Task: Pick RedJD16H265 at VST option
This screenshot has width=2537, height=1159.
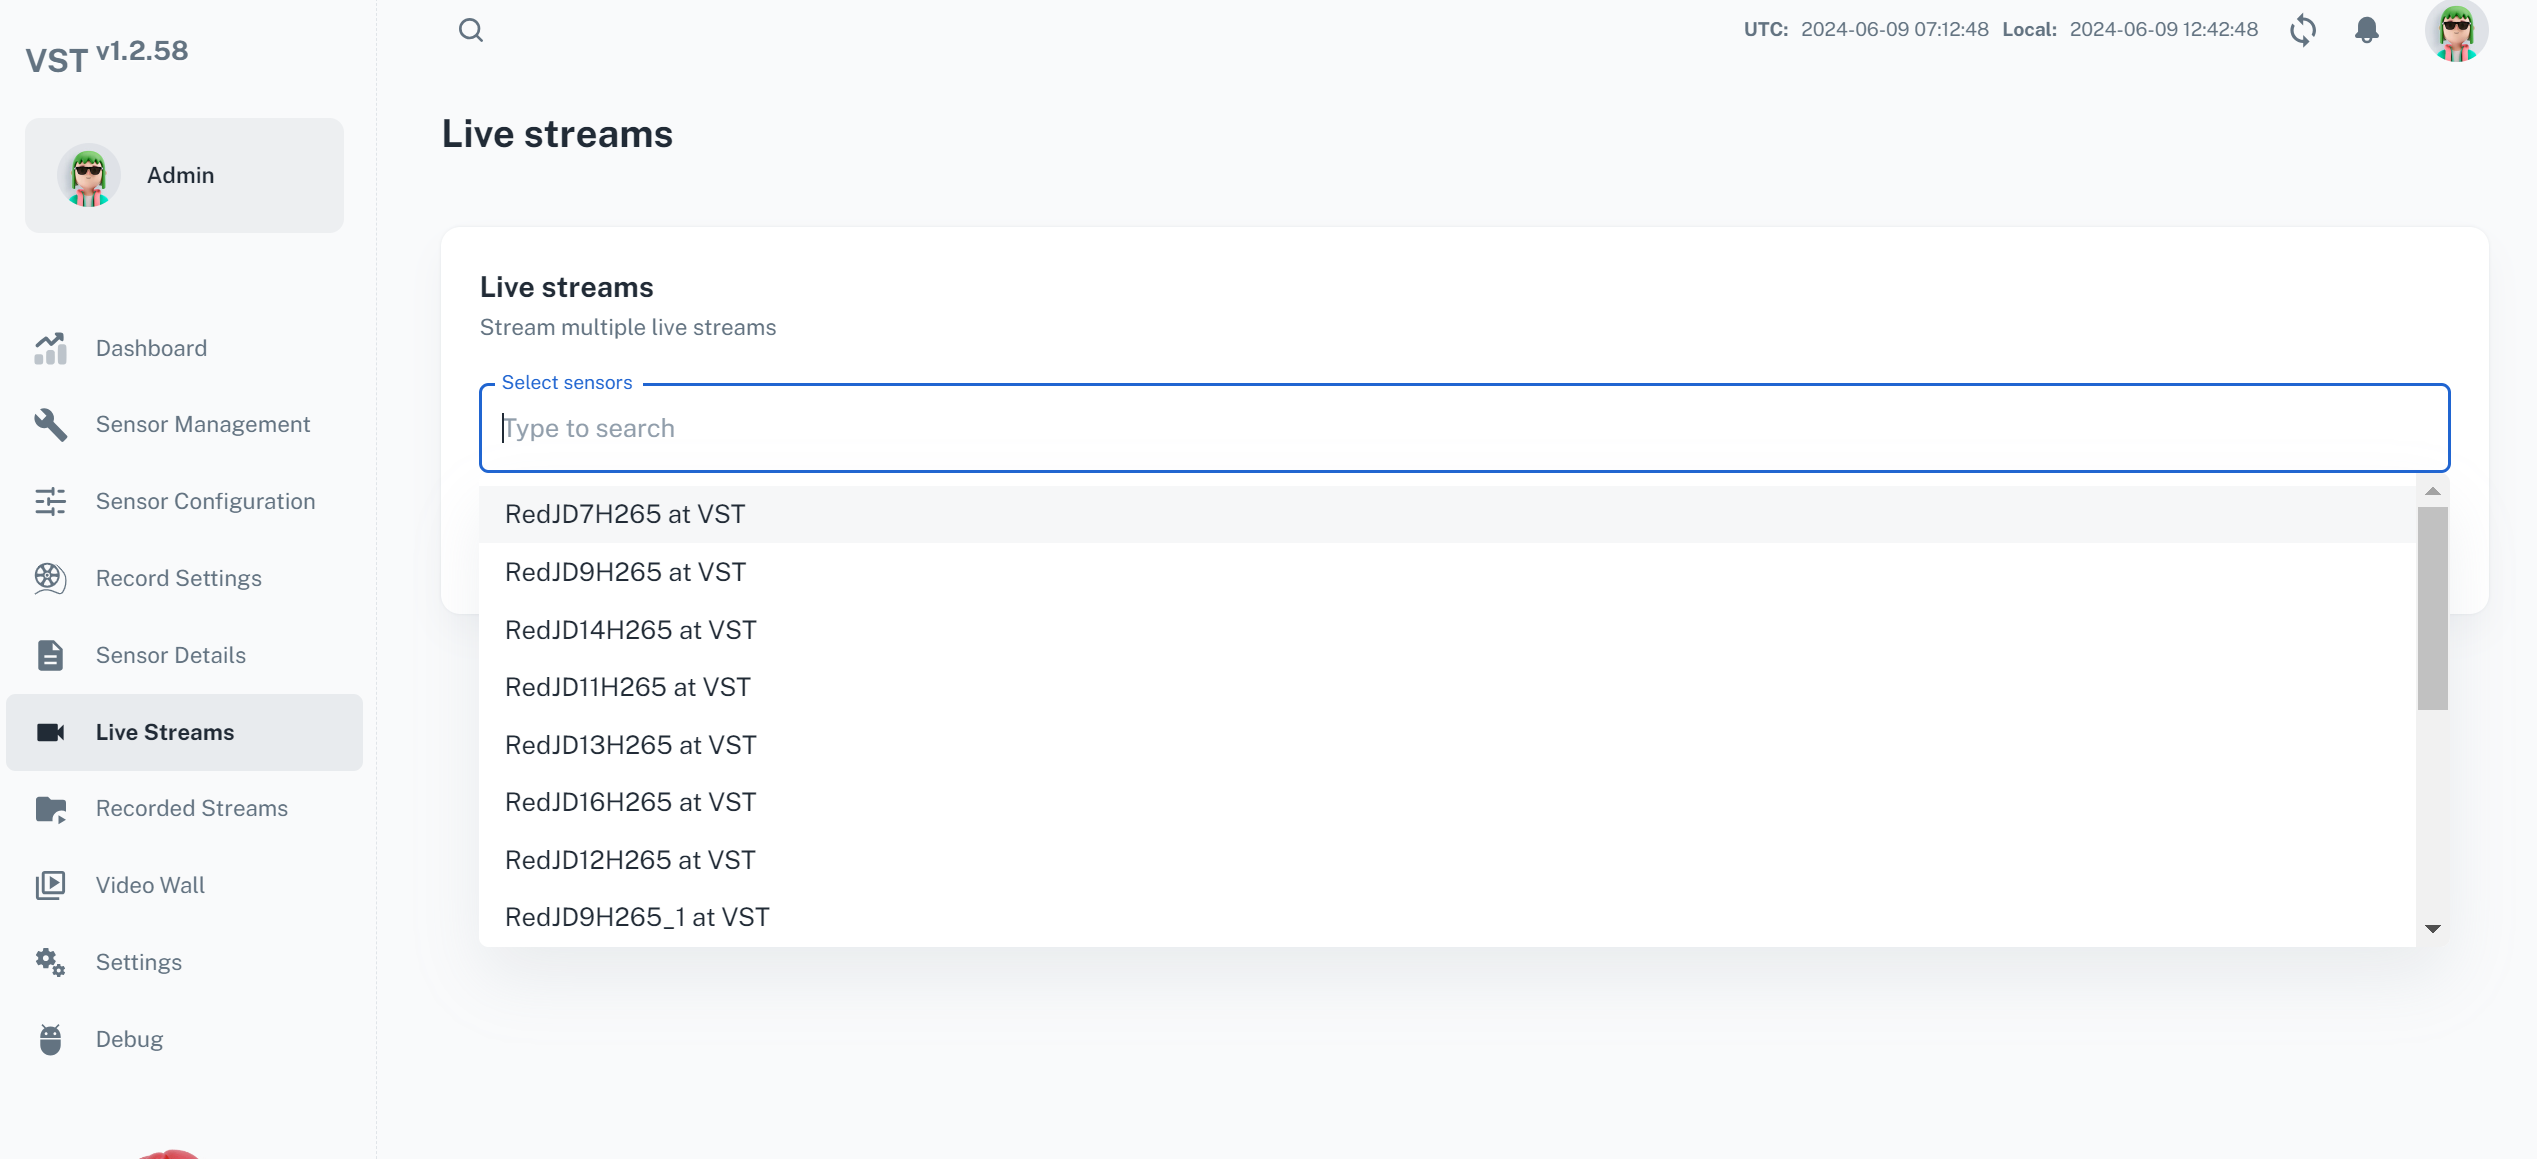Action: pyautogui.click(x=630, y=802)
